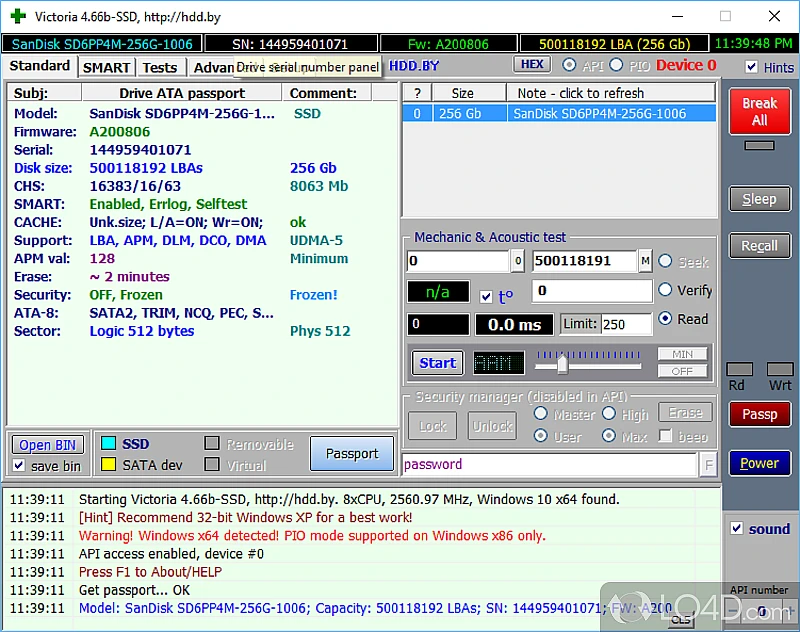The height and width of the screenshot is (632, 800).
Task: Click the OFF acoustic button
Action: pyautogui.click(x=682, y=371)
